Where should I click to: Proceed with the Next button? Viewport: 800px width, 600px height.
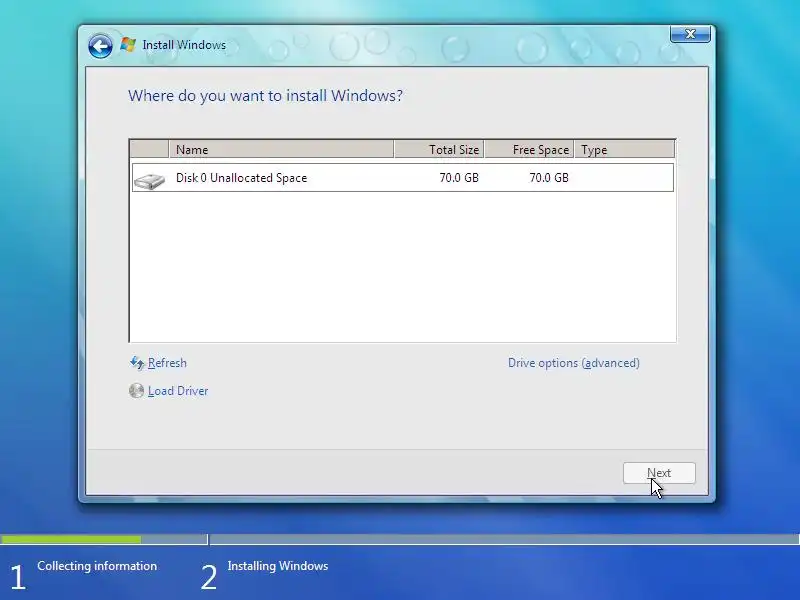point(659,473)
